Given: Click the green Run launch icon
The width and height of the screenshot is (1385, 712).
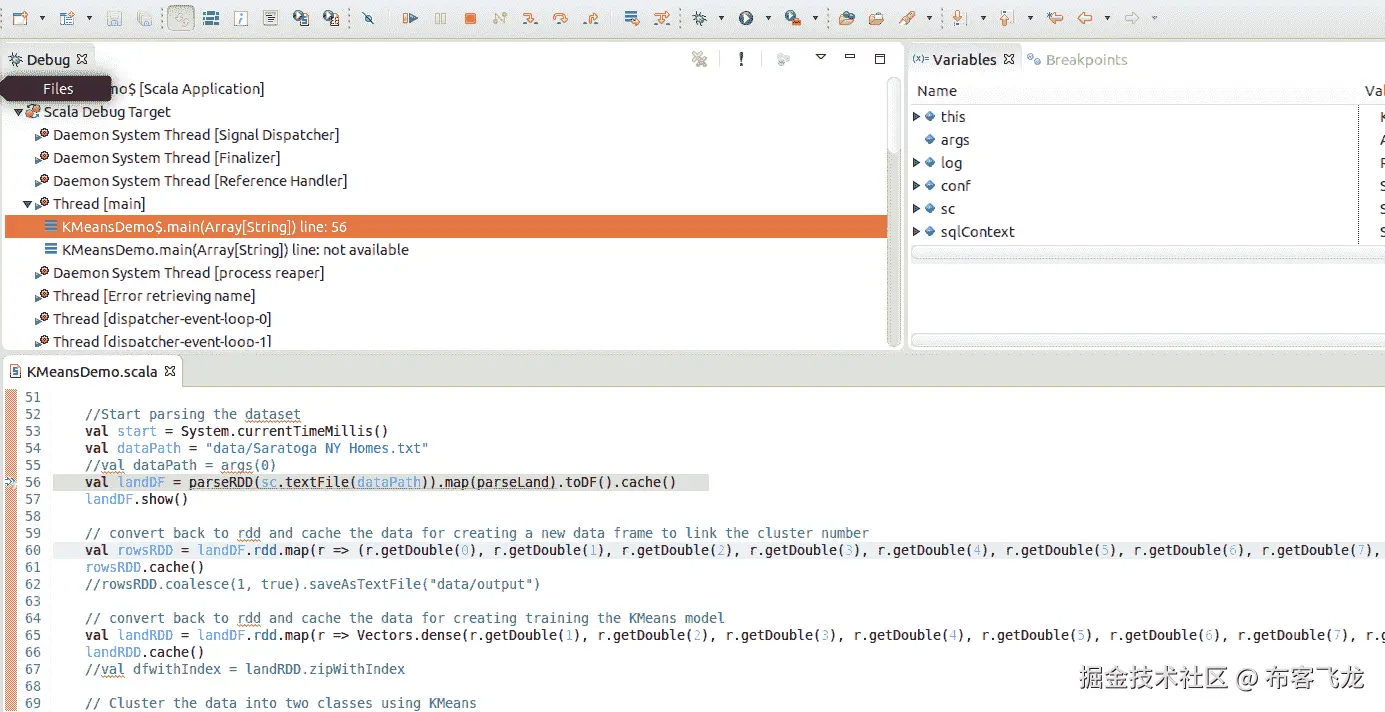Looking at the screenshot, I should click(x=746, y=18).
